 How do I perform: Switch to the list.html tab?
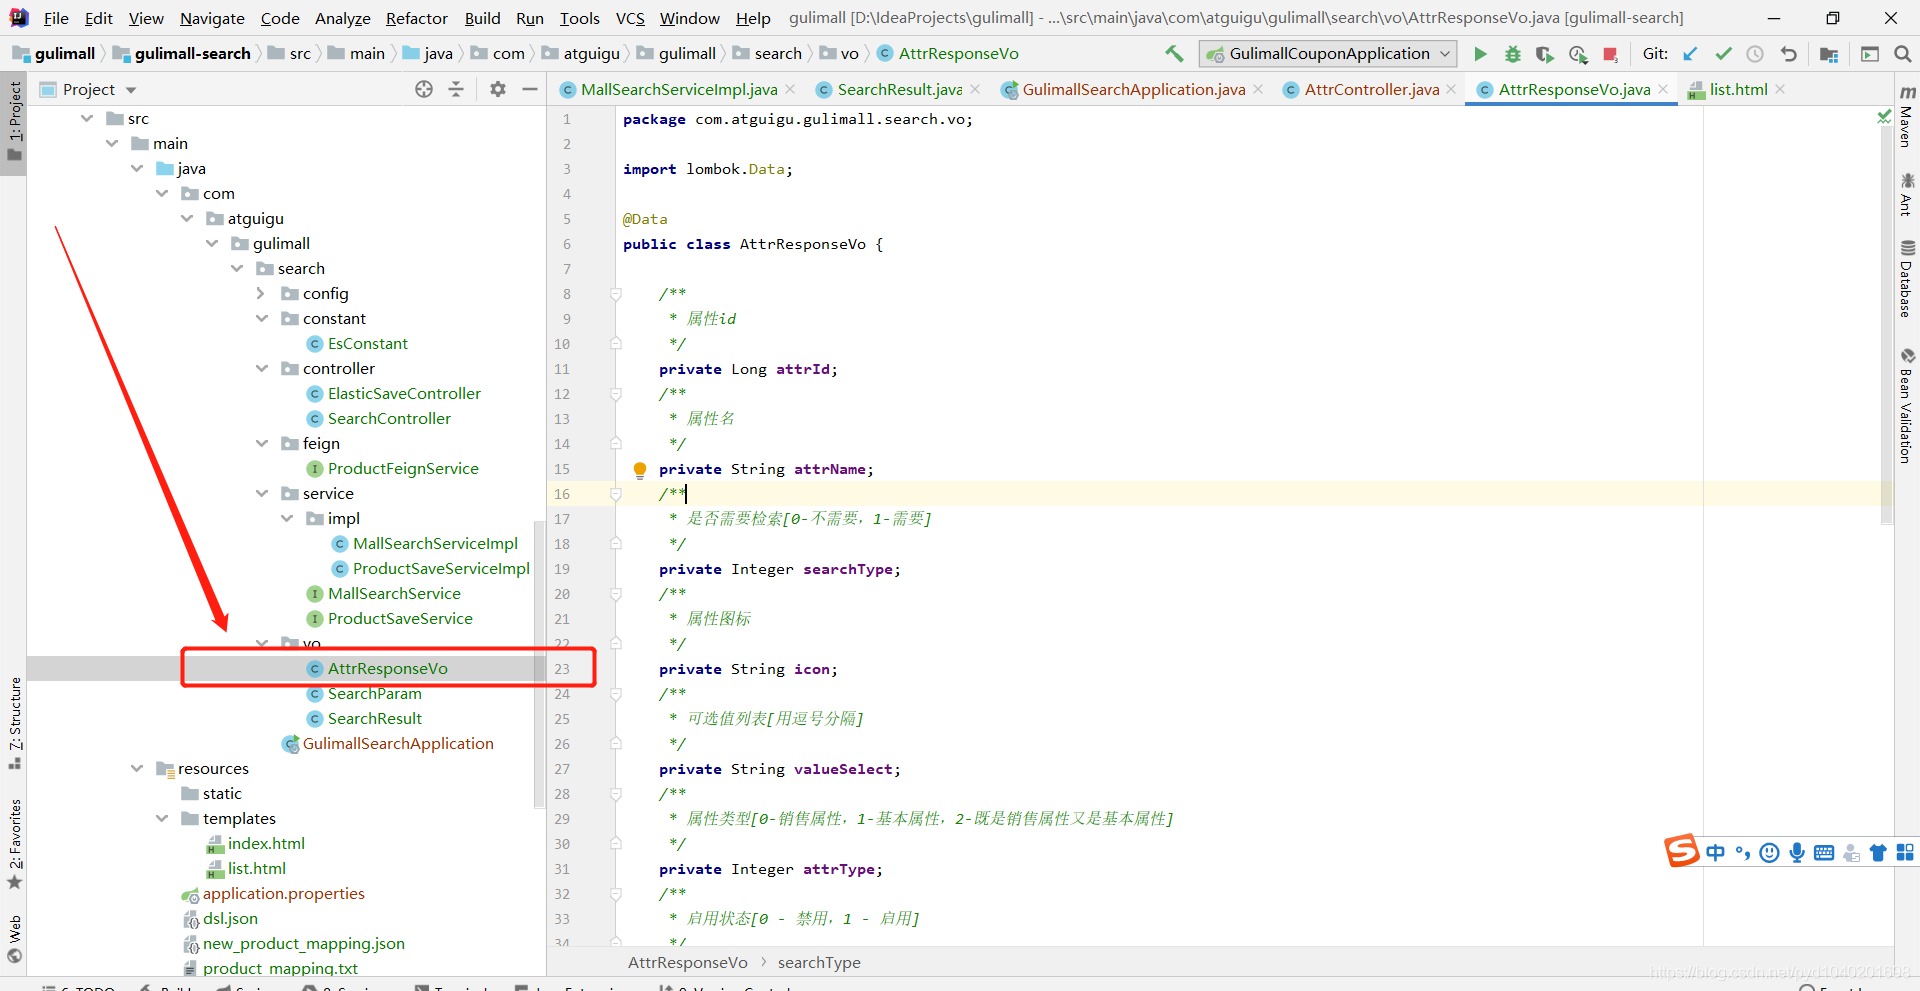pyautogui.click(x=1738, y=89)
